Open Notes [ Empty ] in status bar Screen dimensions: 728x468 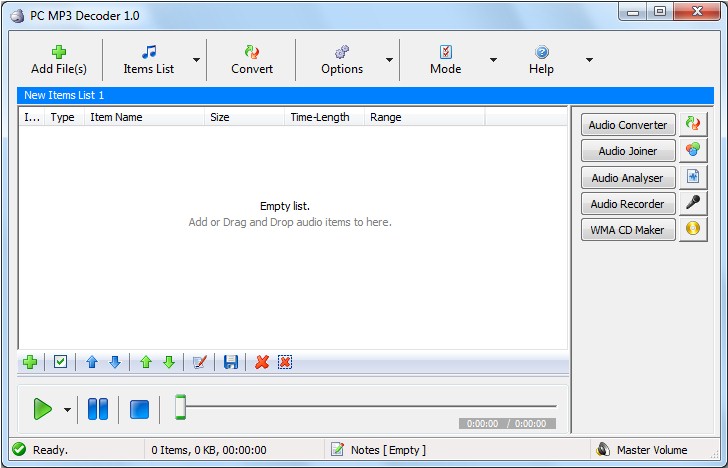click(388, 450)
